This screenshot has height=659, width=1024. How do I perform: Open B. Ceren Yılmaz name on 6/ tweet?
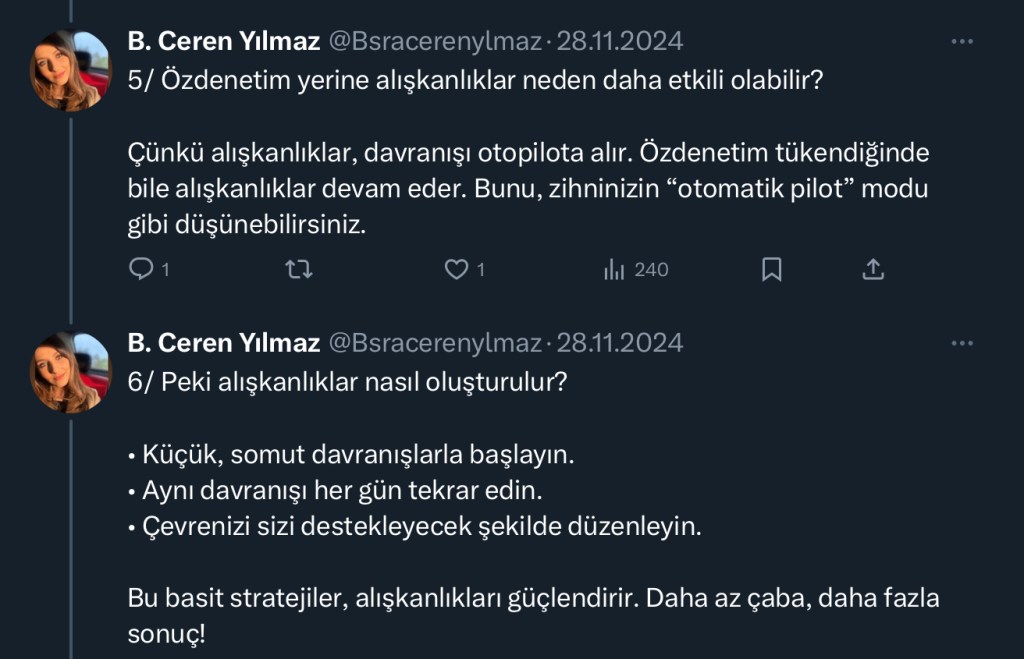[x=224, y=343]
